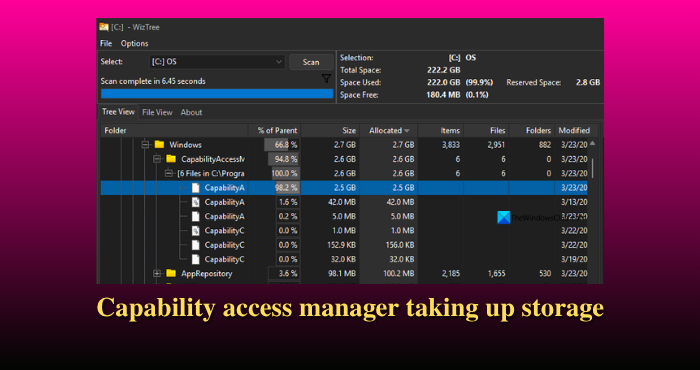Image resolution: width=700 pixels, height=370 pixels.
Task: Sort by the Allocated column header
Action: pos(388,131)
